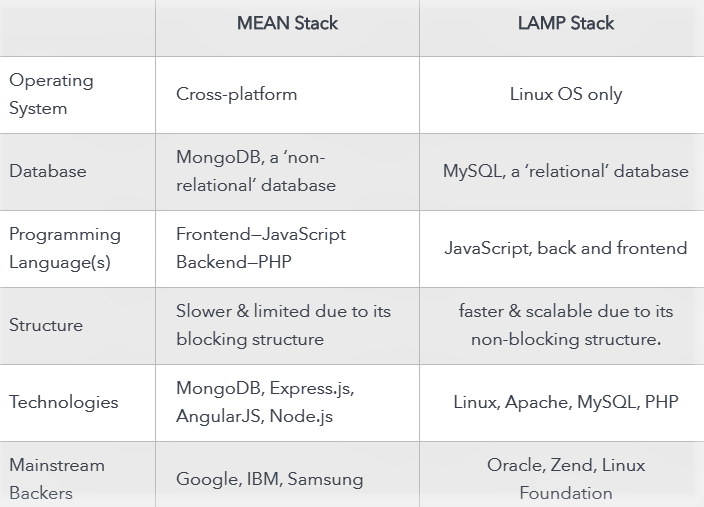The image size is (704, 507).
Task: Select the Structure row label
Action: pos(46,325)
